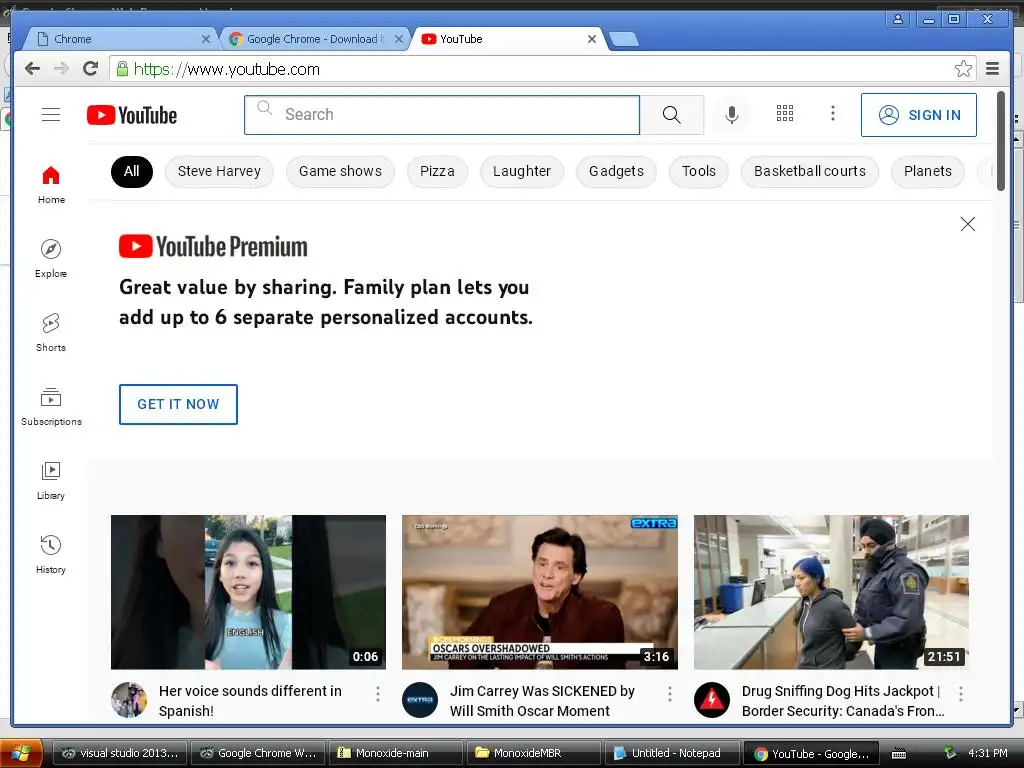Go to Home in the sidebar
Screen dimensions: 1024x768
(51, 185)
